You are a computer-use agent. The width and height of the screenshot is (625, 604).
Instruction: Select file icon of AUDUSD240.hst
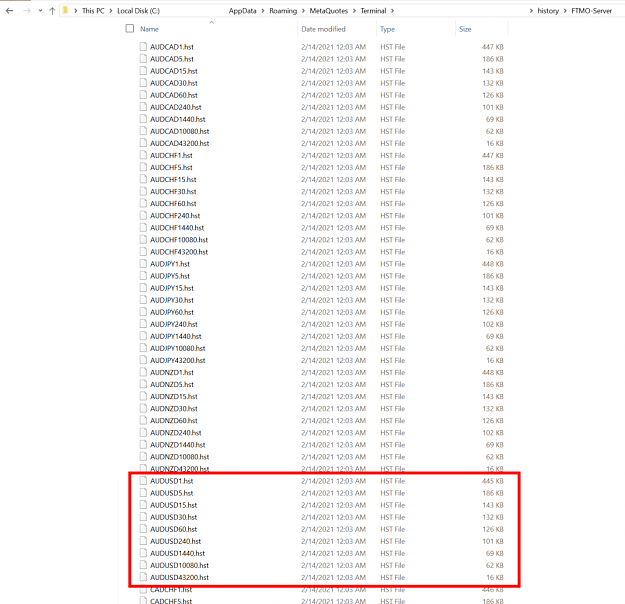tap(143, 541)
